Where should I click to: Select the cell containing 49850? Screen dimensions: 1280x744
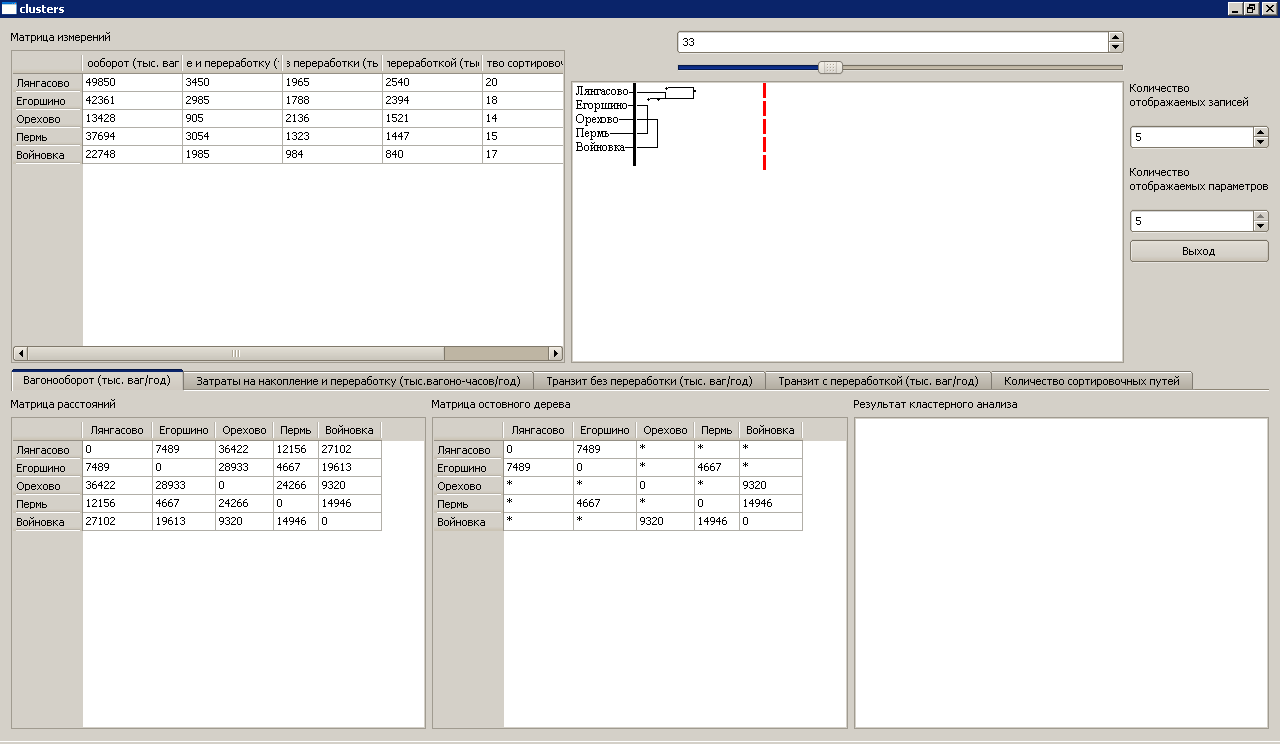(x=132, y=82)
